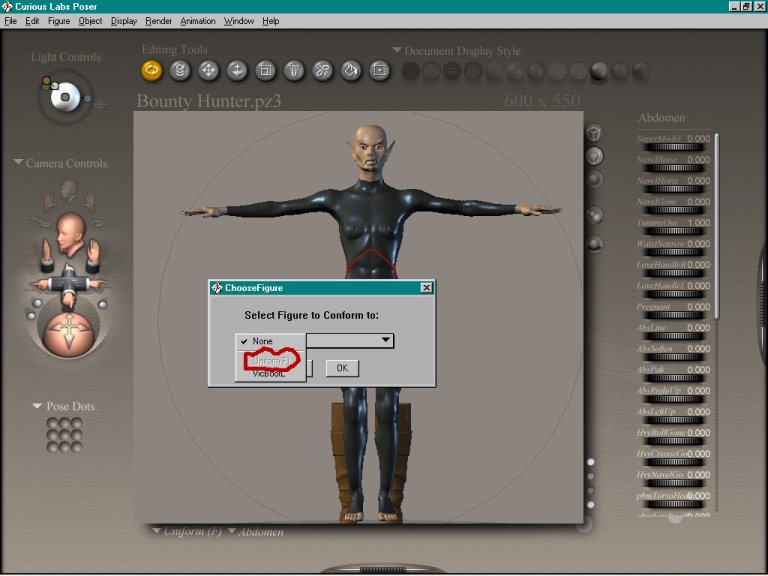The image size is (768, 576).
Task: Open the Render menu
Action: pyautogui.click(x=159, y=21)
